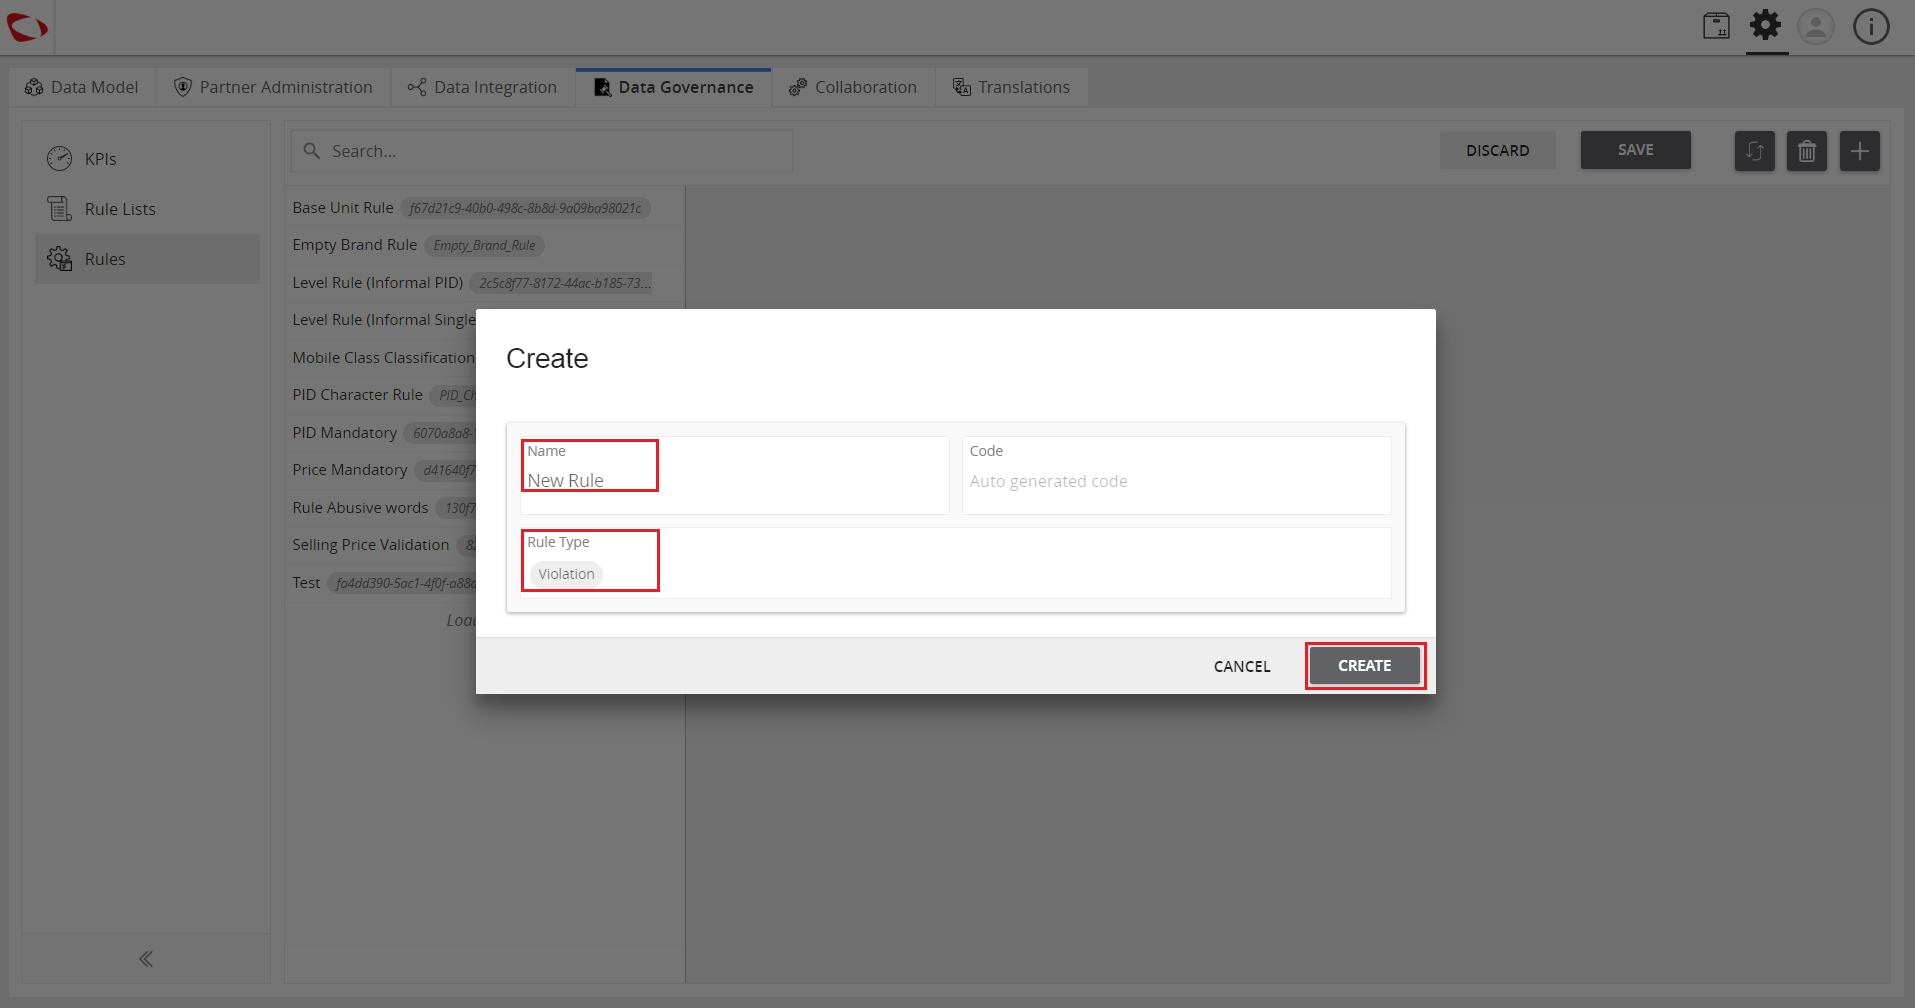Switch to the Partner Administration tab
This screenshot has width=1915, height=1008.
pyautogui.click(x=273, y=87)
